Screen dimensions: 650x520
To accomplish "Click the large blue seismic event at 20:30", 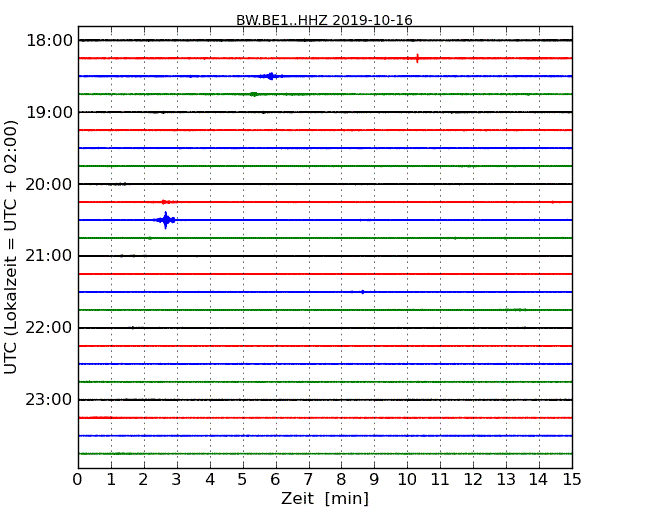I will point(165,220).
